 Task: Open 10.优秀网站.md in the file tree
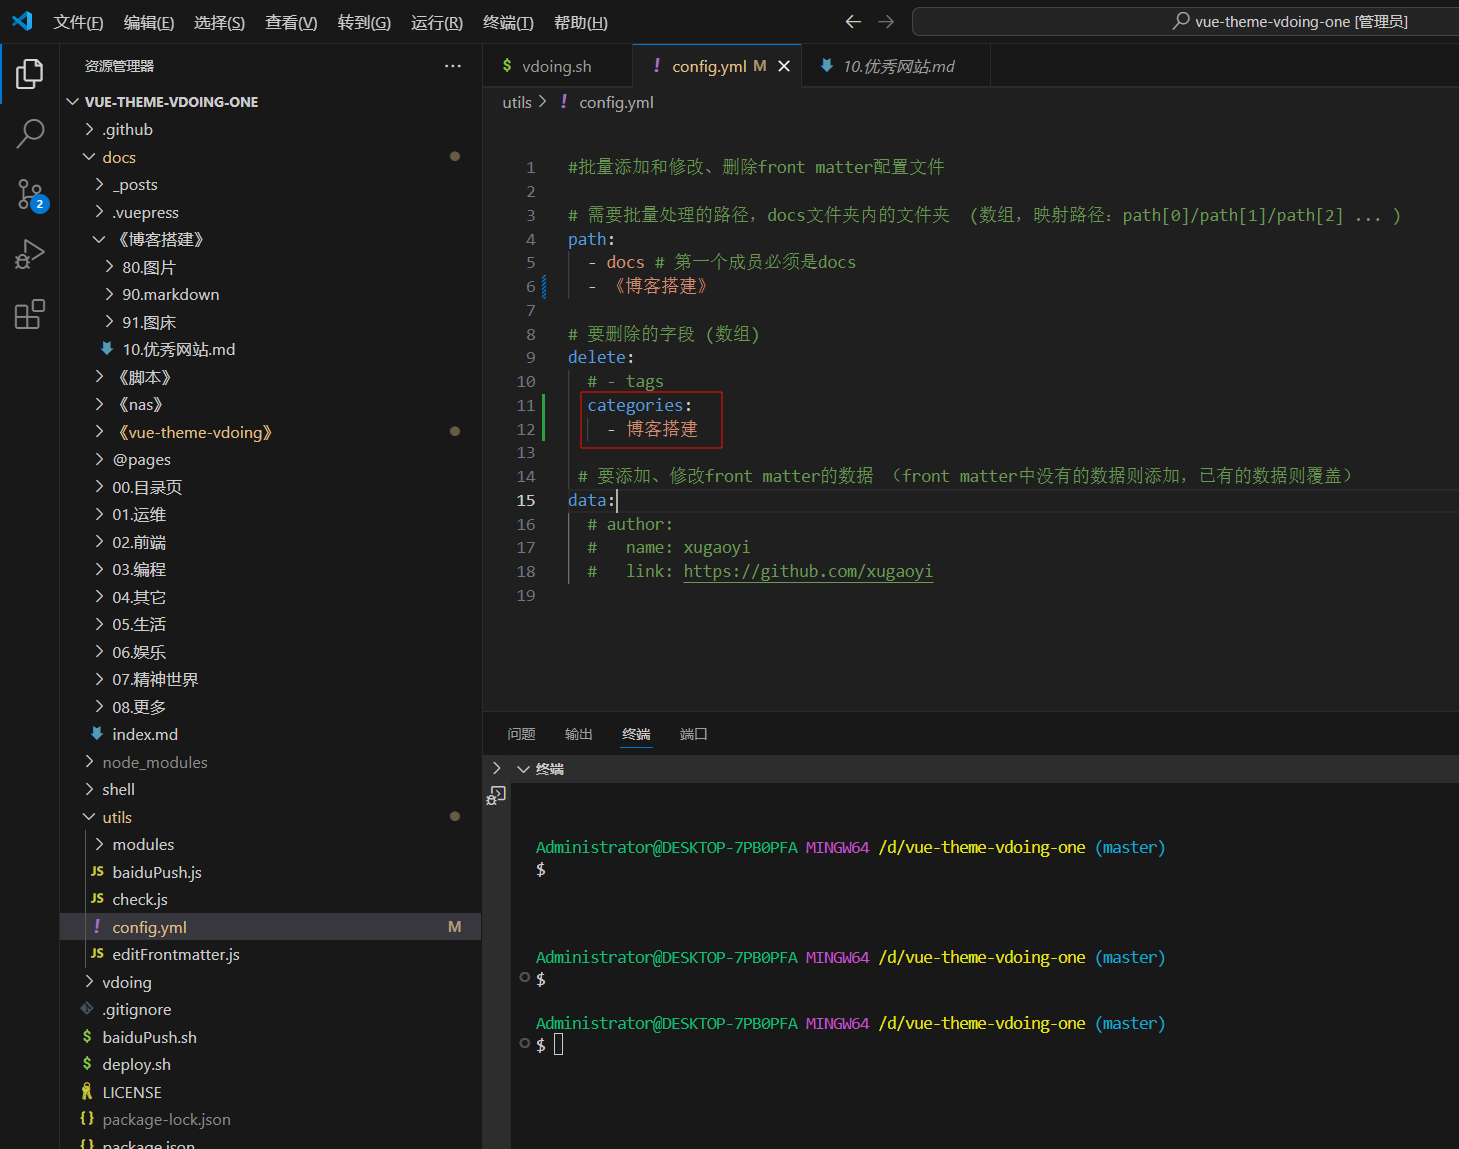pos(270,349)
